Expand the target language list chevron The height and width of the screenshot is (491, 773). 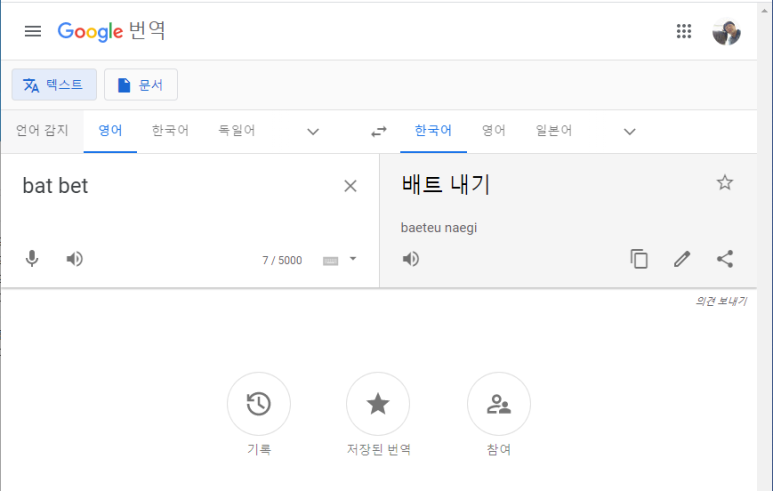(x=630, y=132)
